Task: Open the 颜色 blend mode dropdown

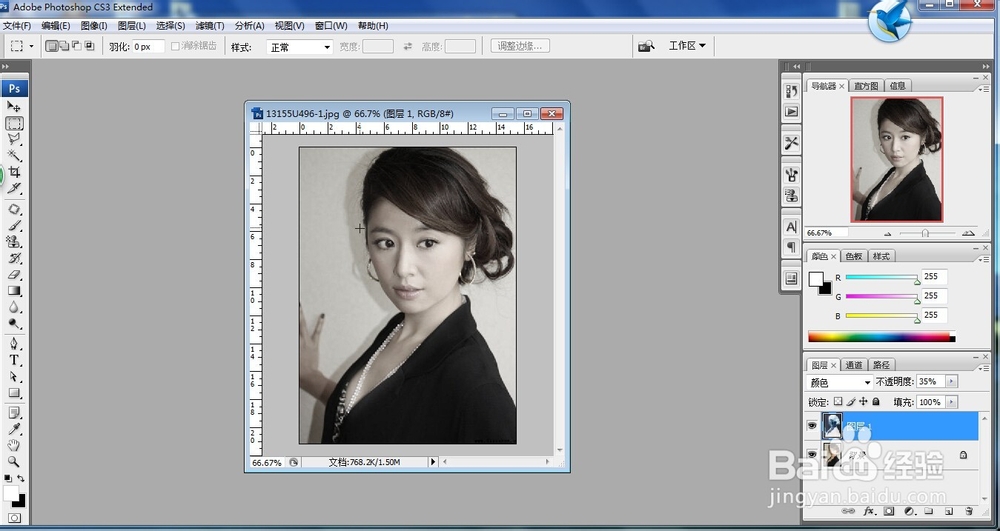Action: pyautogui.click(x=839, y=382)
